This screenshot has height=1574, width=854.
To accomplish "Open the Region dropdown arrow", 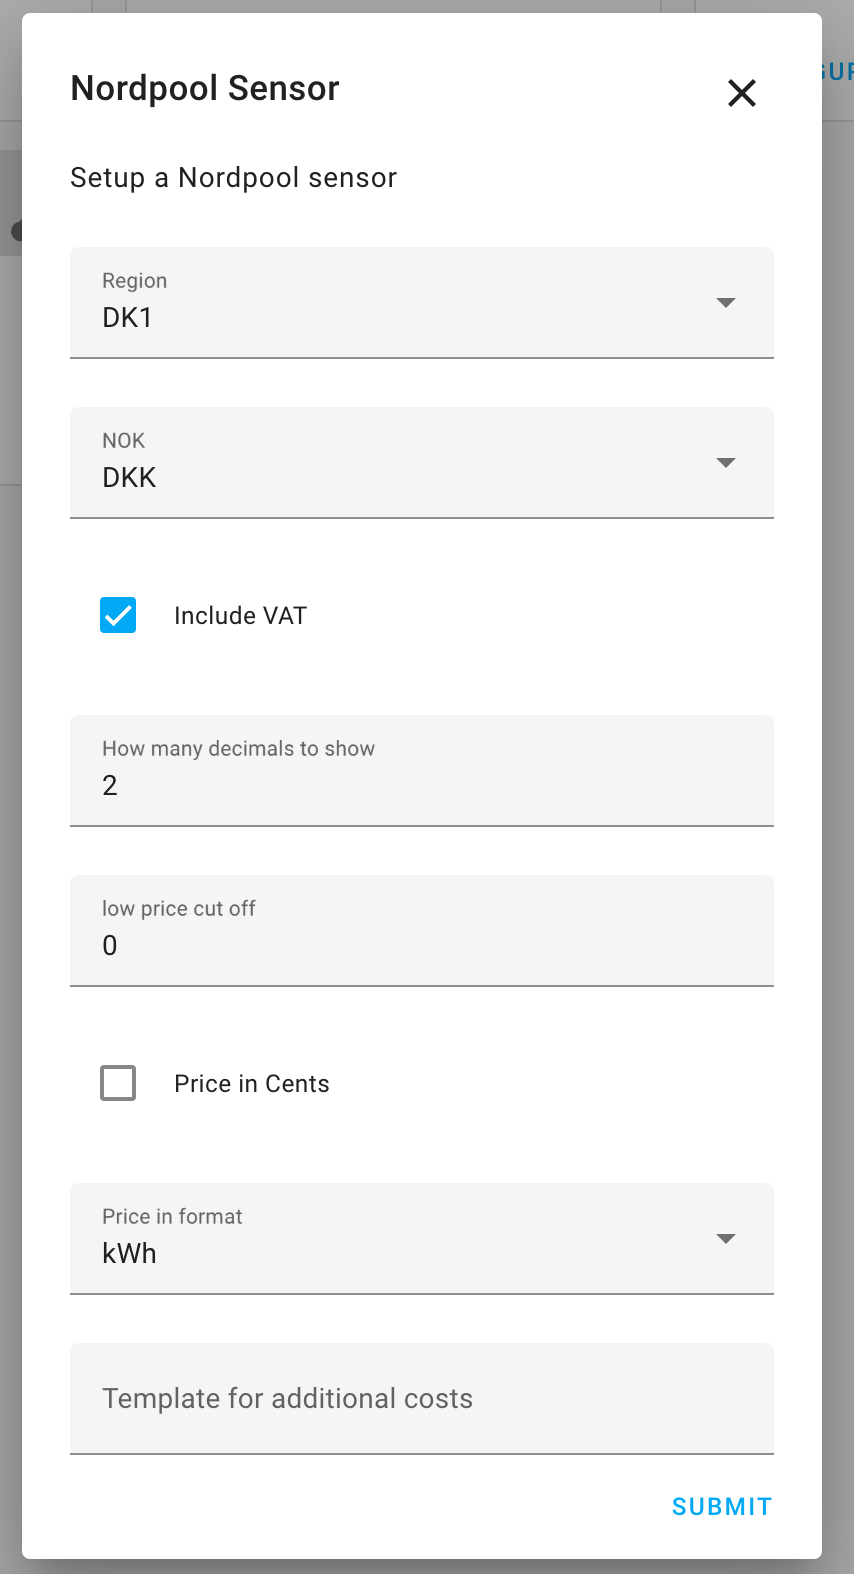I will point(726,302).
